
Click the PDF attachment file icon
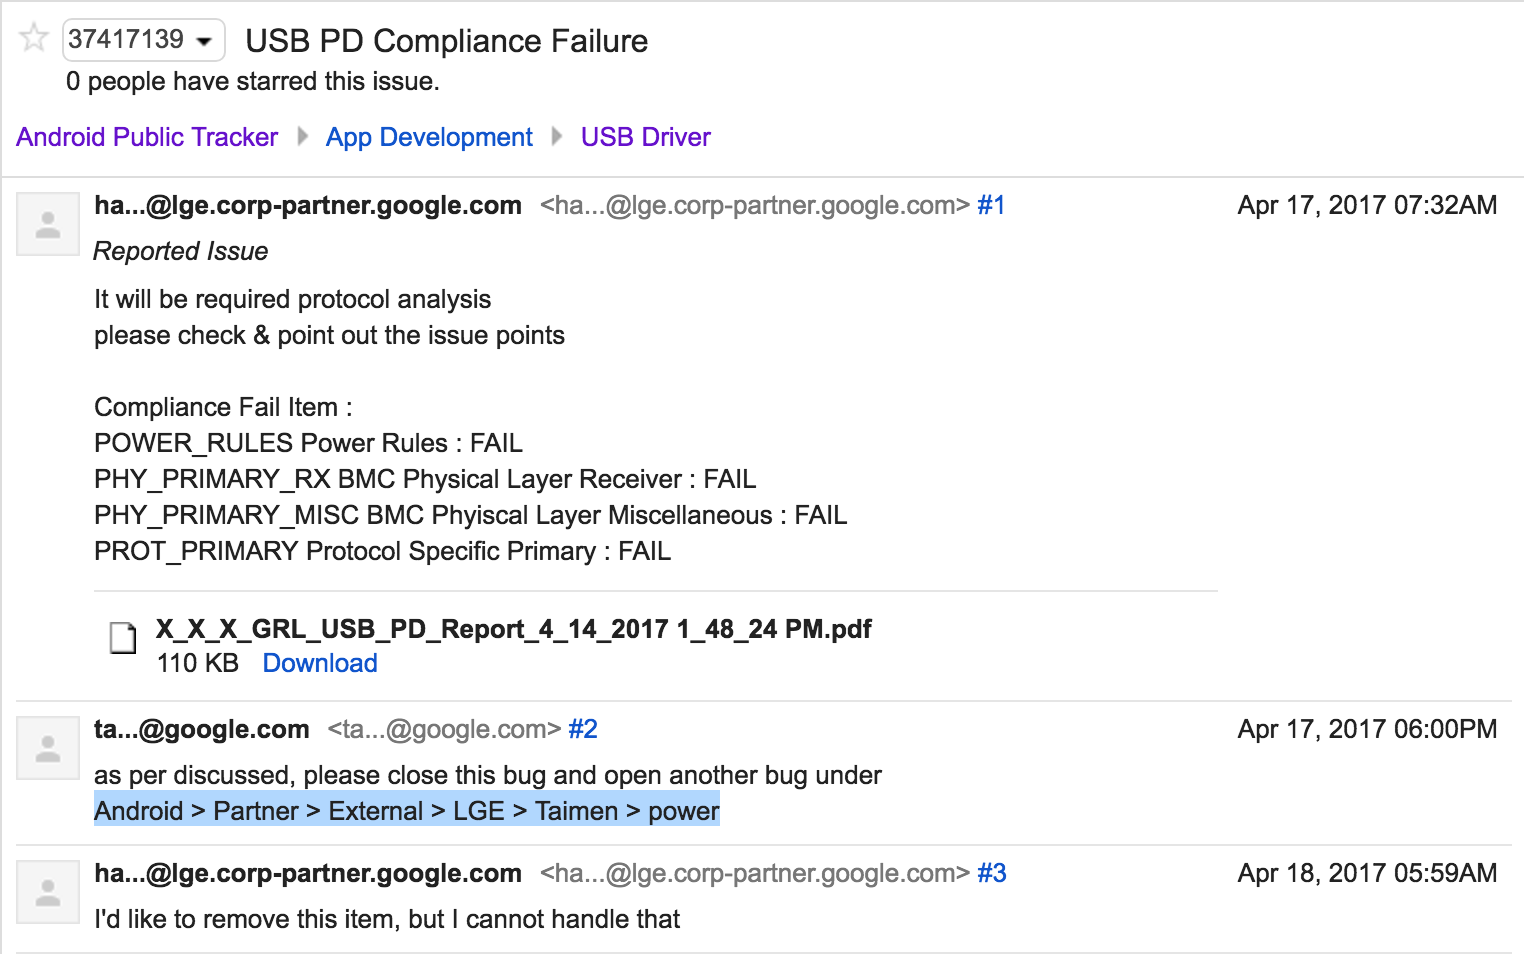(123, 637)
